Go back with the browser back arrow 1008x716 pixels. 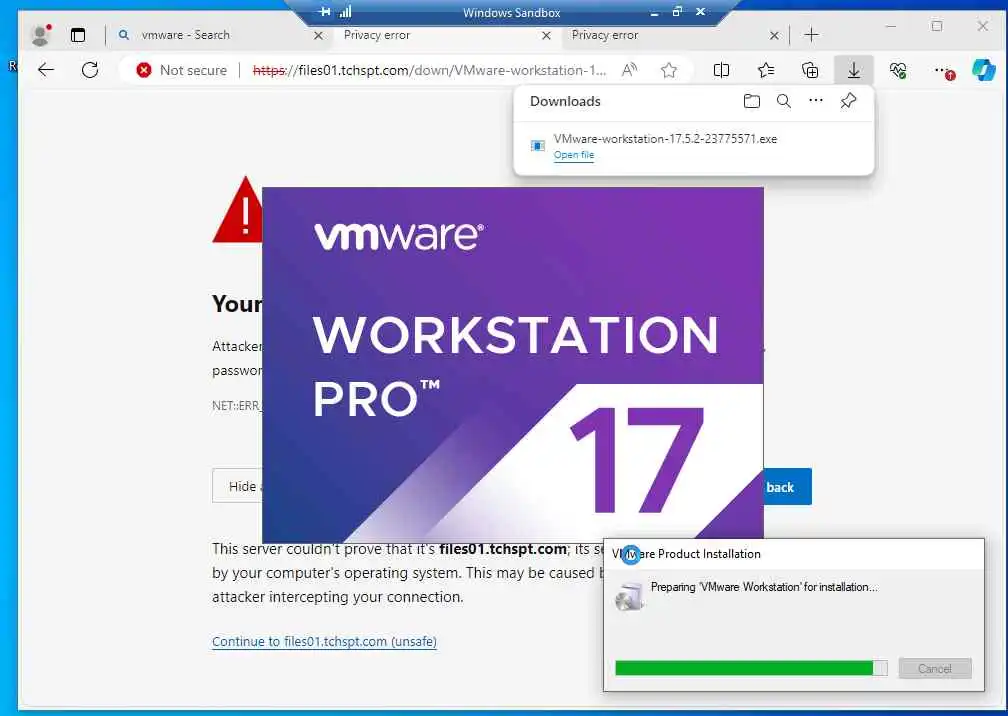[x=46, y=70]
